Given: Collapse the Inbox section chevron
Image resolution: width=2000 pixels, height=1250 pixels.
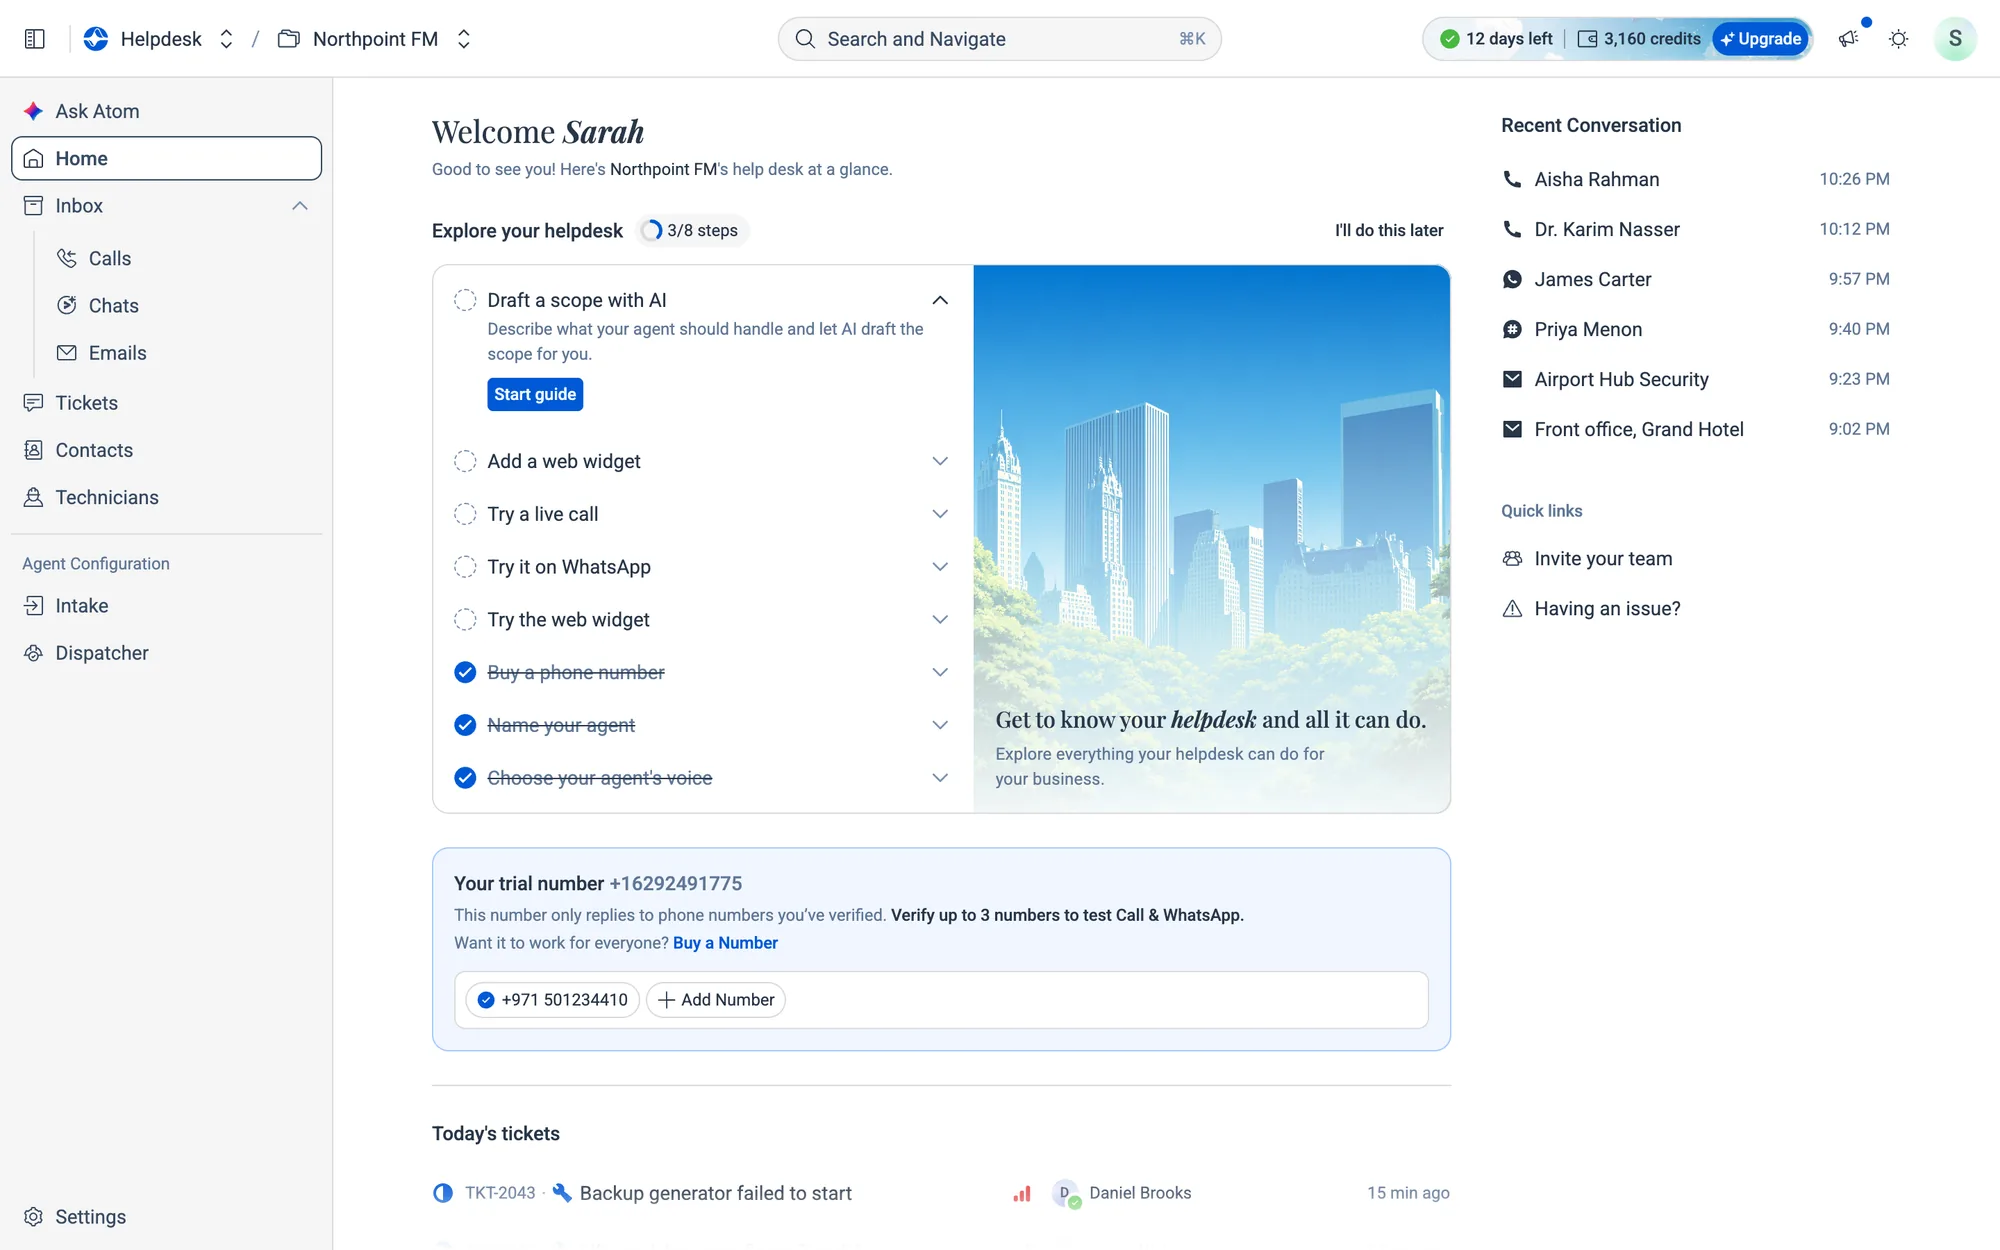Looking at the screenshot, I should coord(300,206).
